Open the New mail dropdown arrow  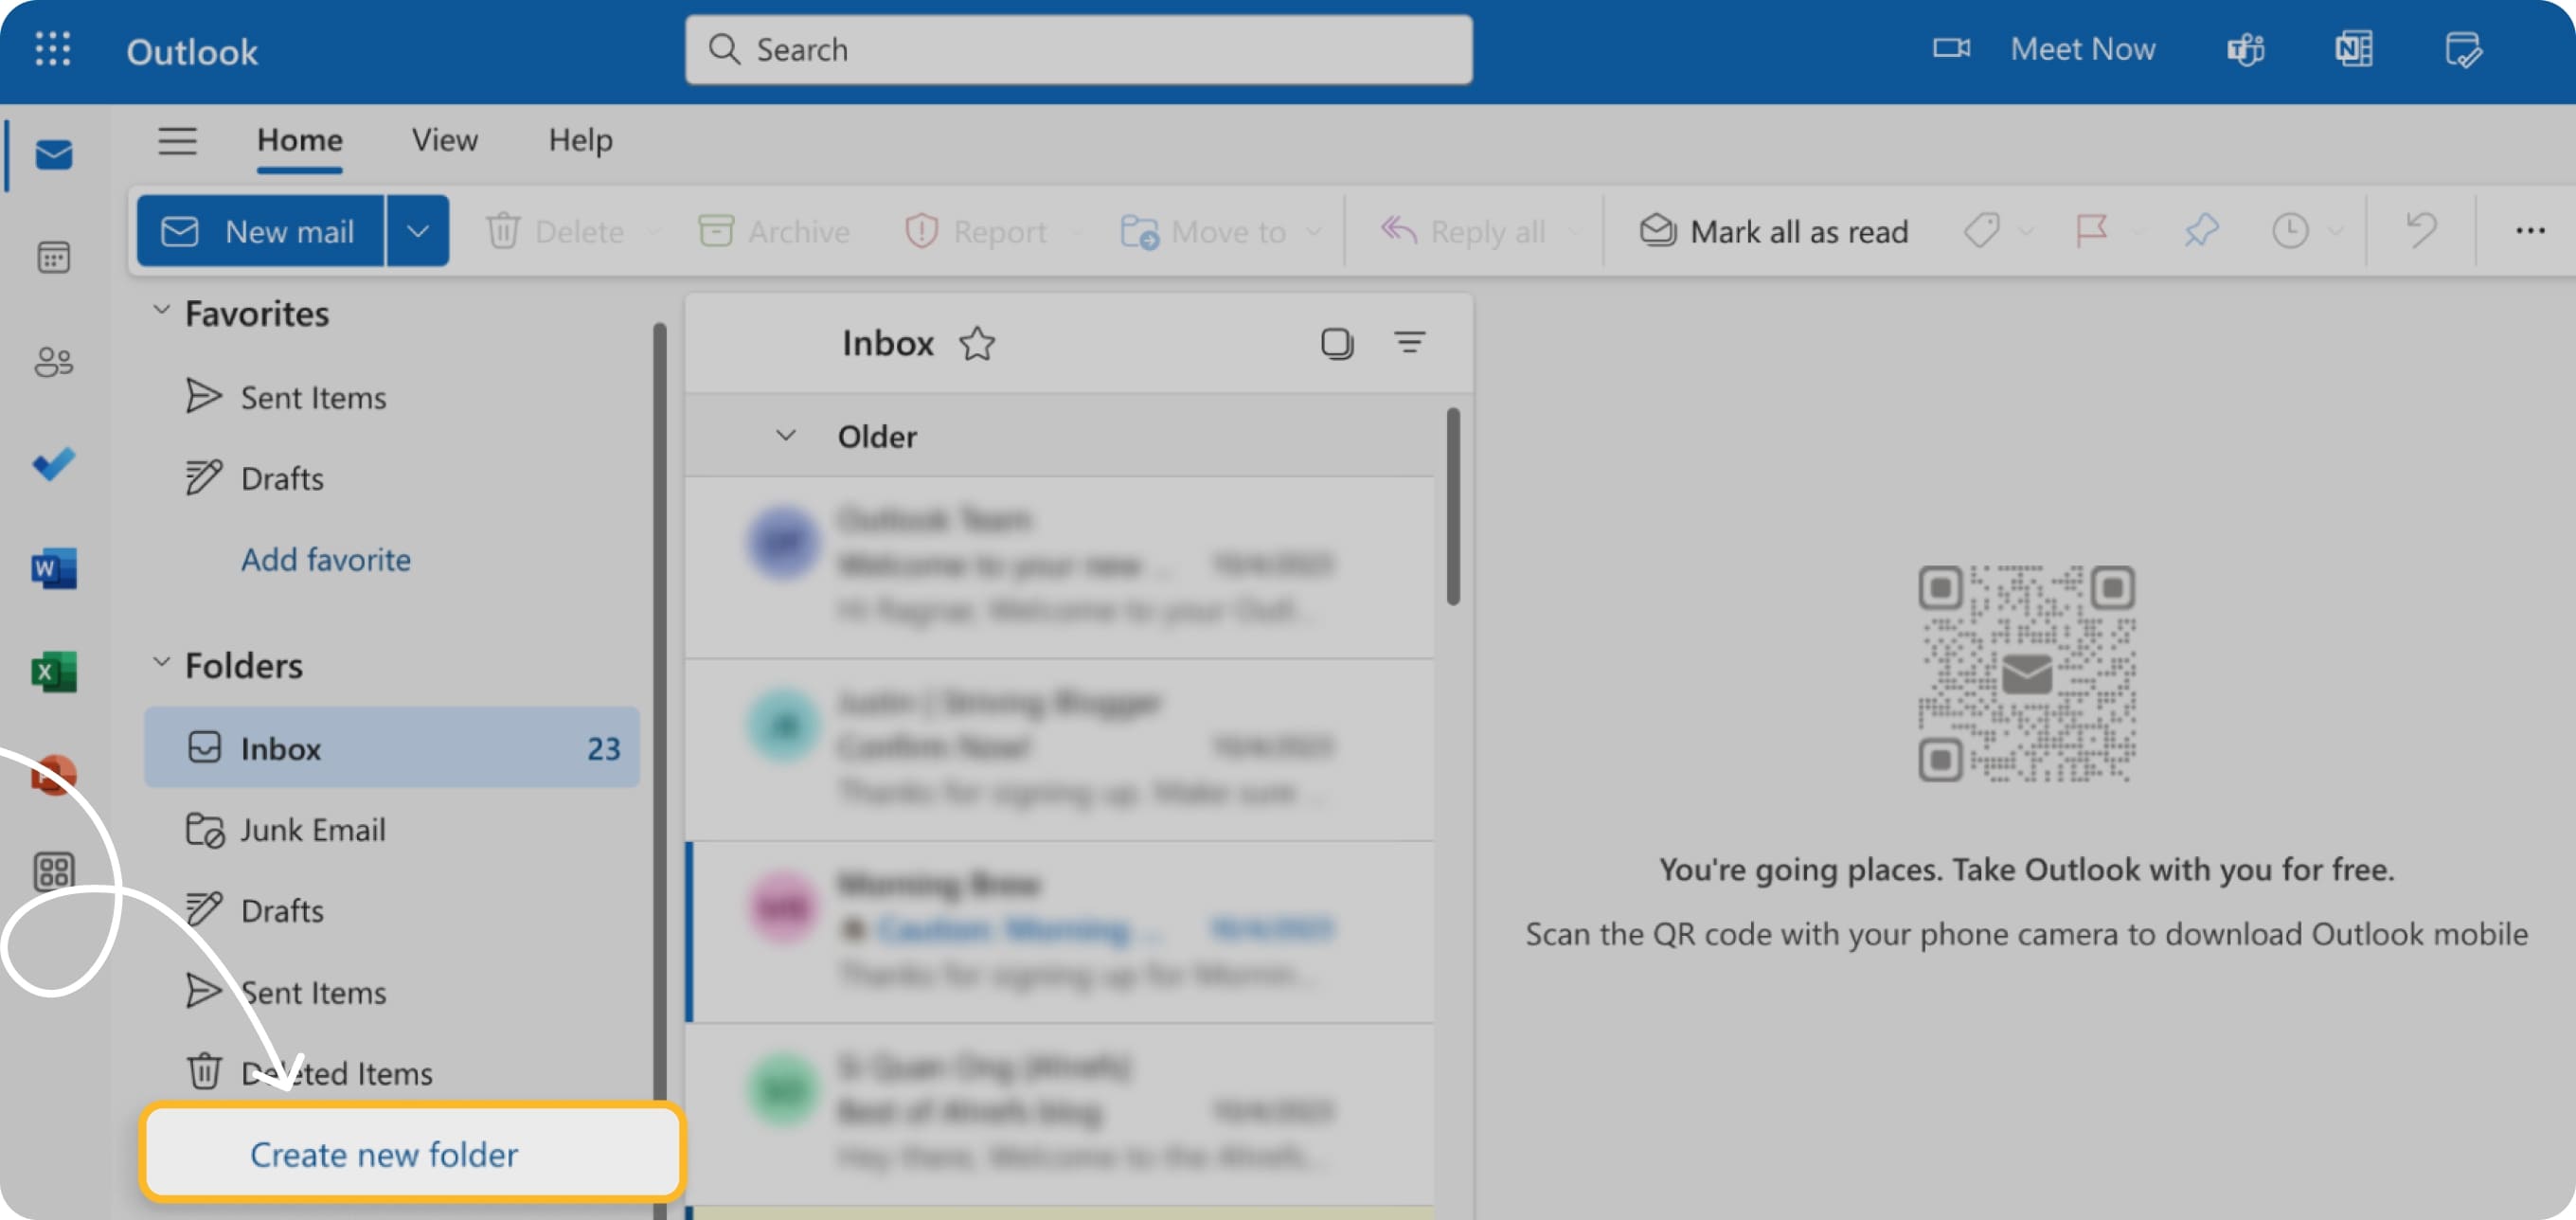click(x=418, y=230)
